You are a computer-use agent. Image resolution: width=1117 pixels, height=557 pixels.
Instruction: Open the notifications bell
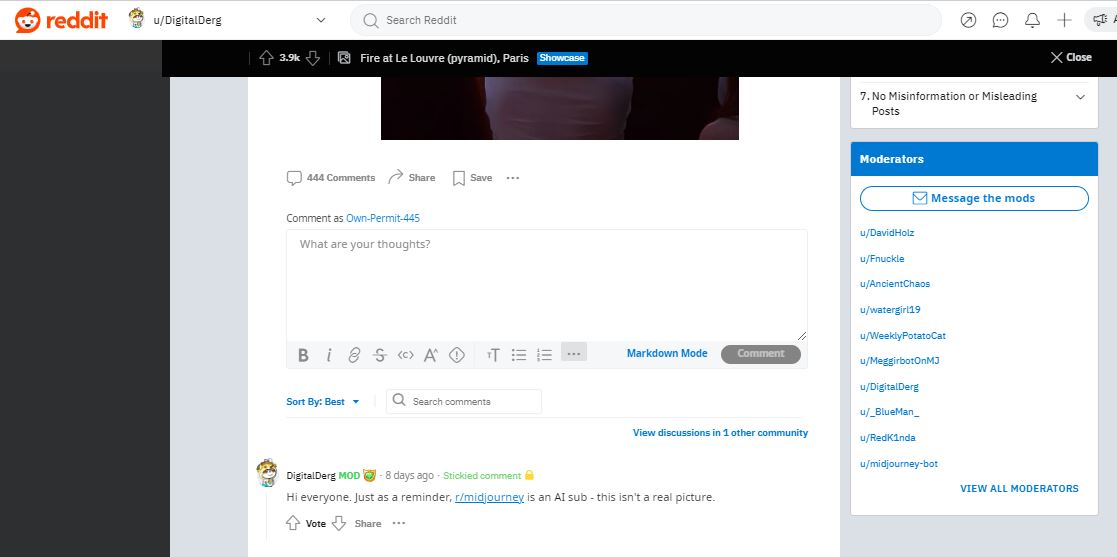click(x=1032, y=21)
